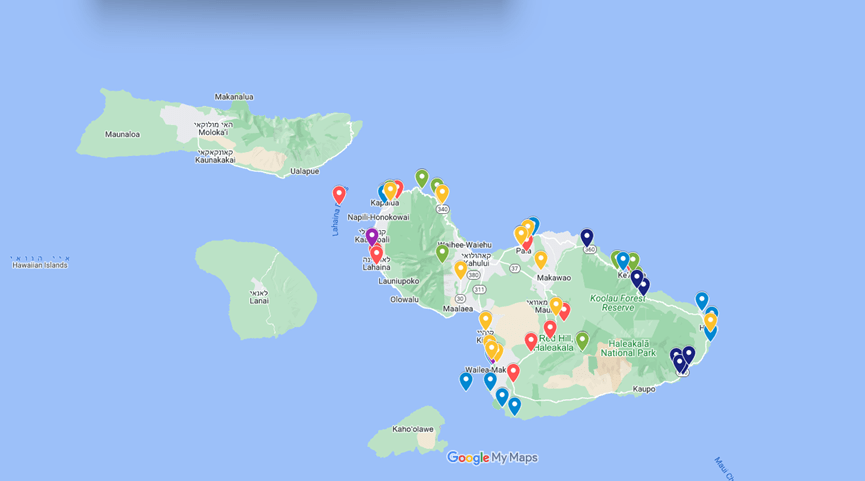The image size is (865, 481).
Task: Select the yellow pin at Hana
Action: coord(710,321)
